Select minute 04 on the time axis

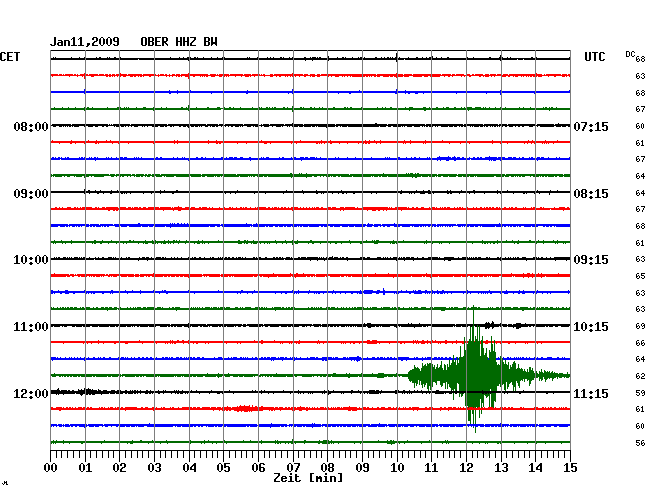pyautogui.click(x=189, y=467)
